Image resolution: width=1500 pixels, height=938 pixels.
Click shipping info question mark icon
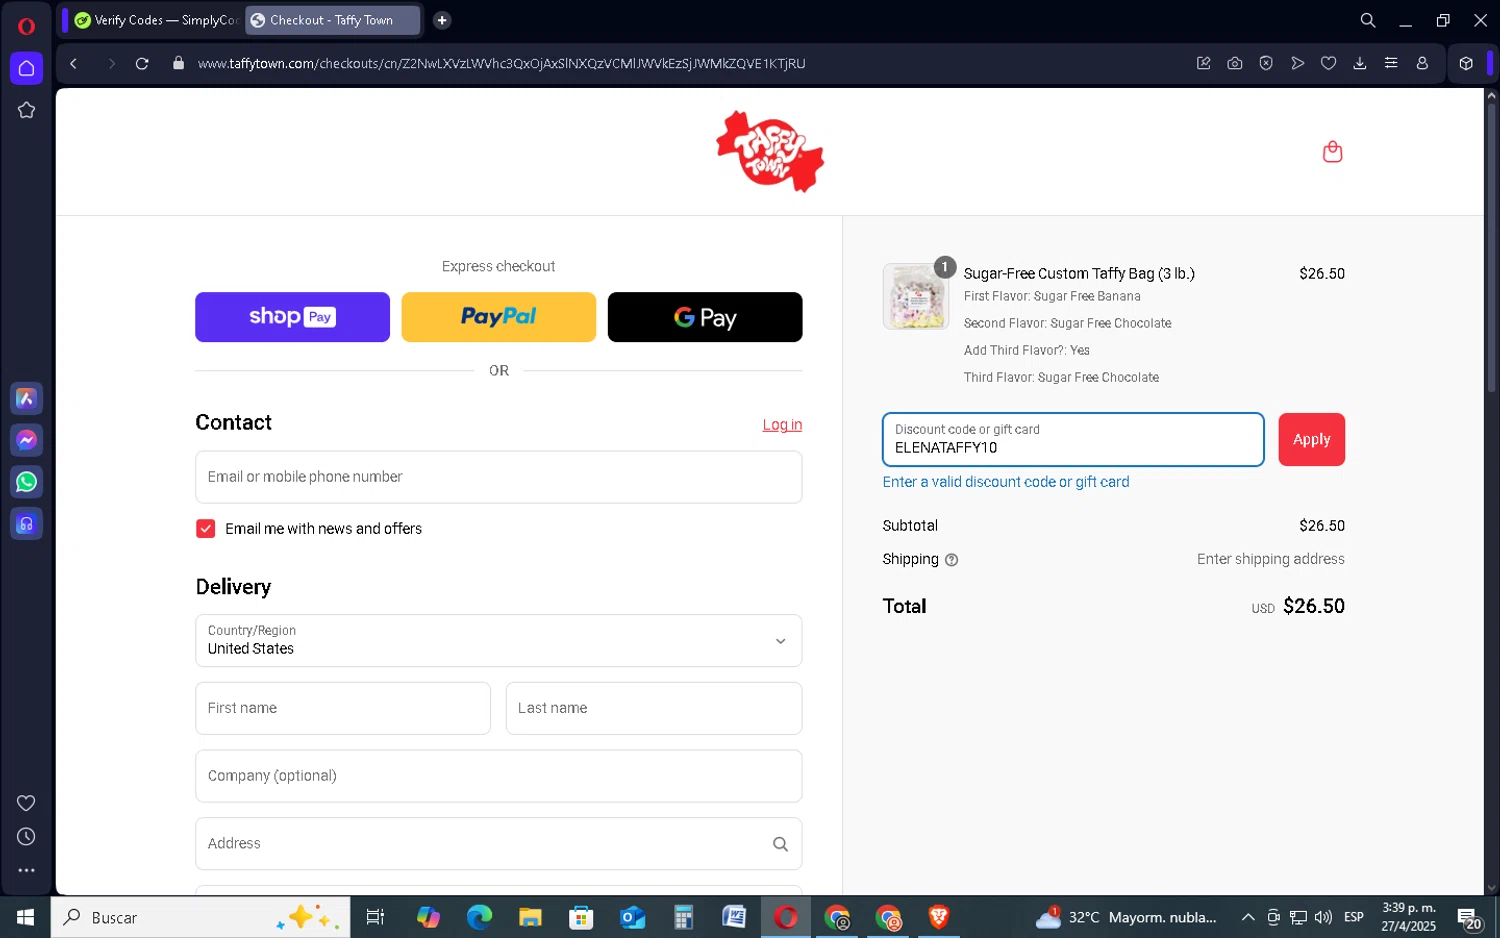pyautogui.click(x=952, y=560)
